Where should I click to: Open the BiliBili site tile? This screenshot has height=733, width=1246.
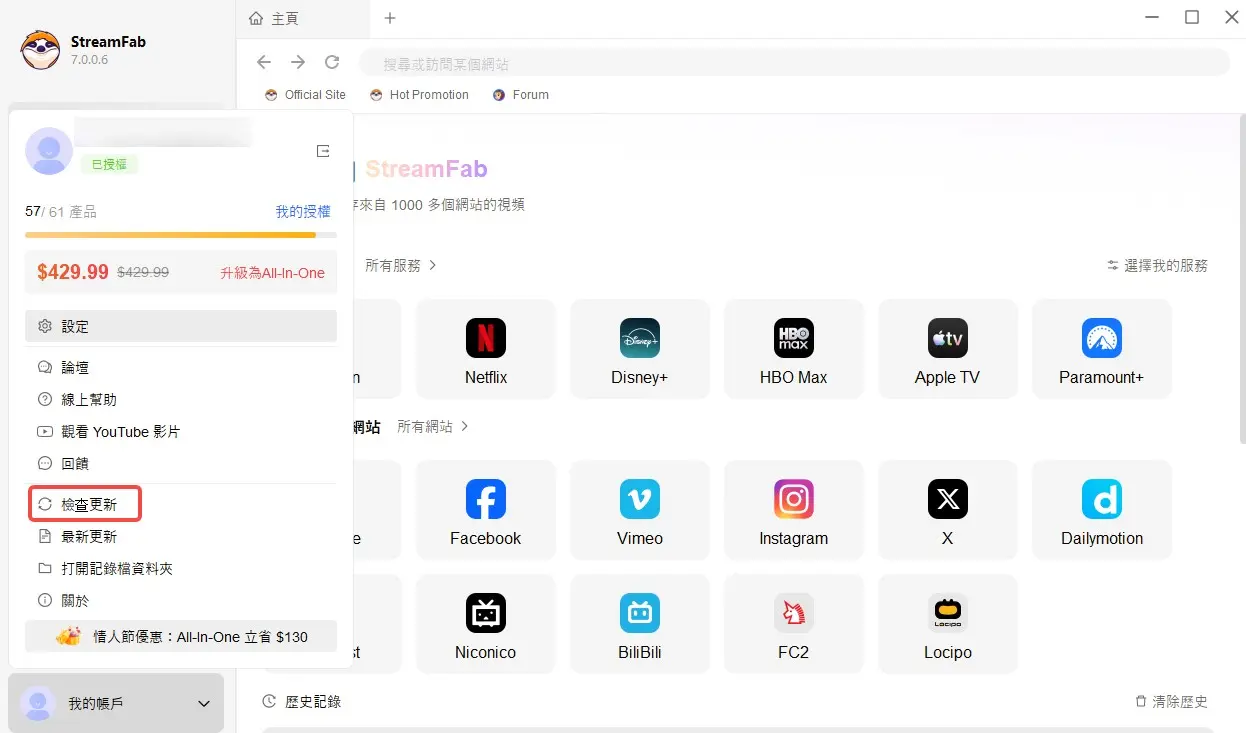pos(640,624)
